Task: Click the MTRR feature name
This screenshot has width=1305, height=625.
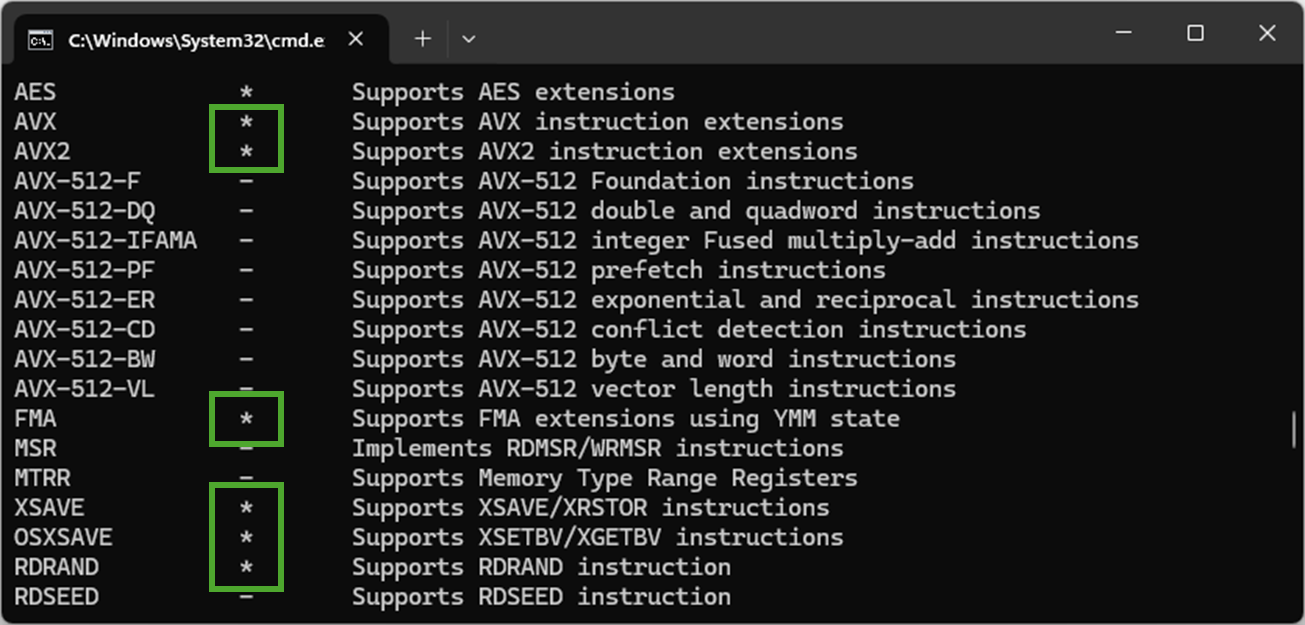Action: click(x=42, y=479)
